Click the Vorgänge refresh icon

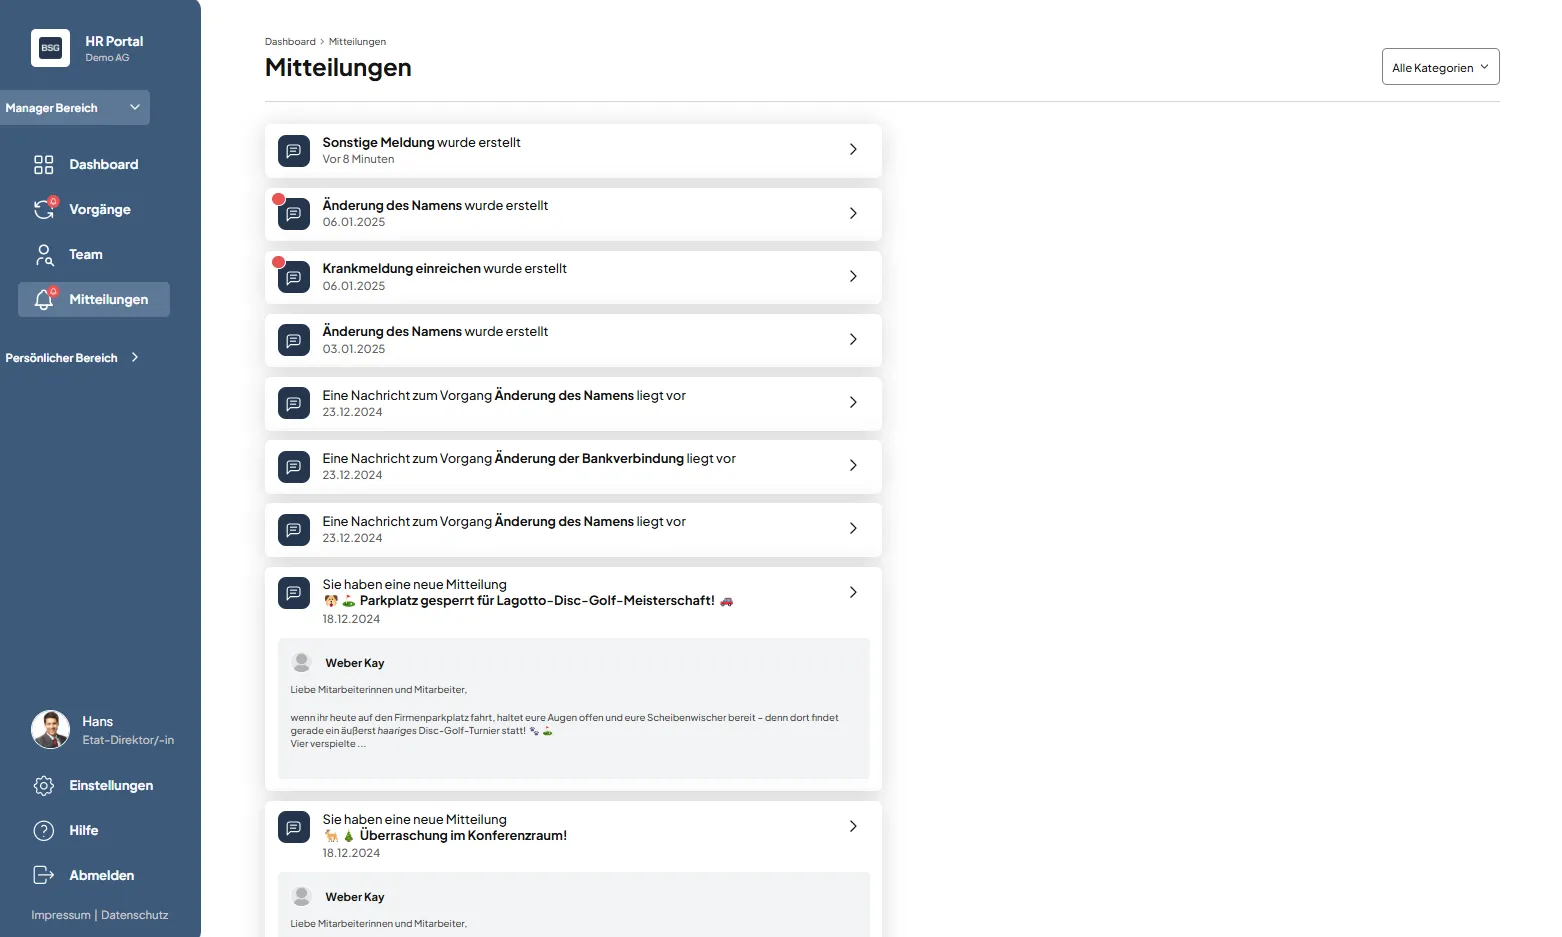coord(44,210)
